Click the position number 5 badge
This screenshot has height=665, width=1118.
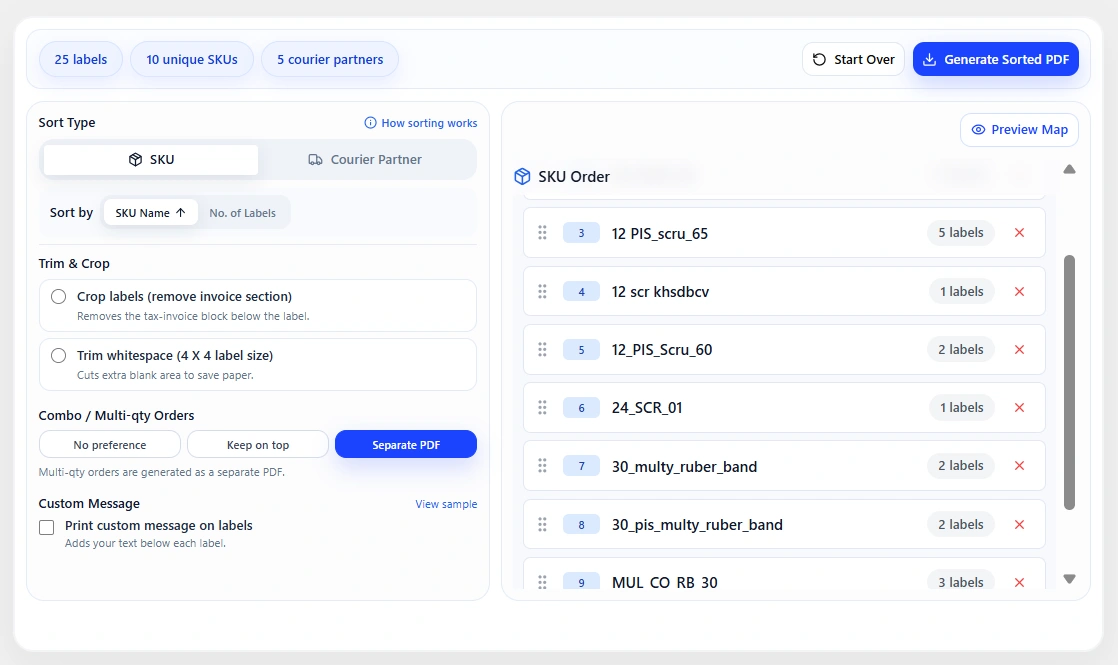coord(581,350)
